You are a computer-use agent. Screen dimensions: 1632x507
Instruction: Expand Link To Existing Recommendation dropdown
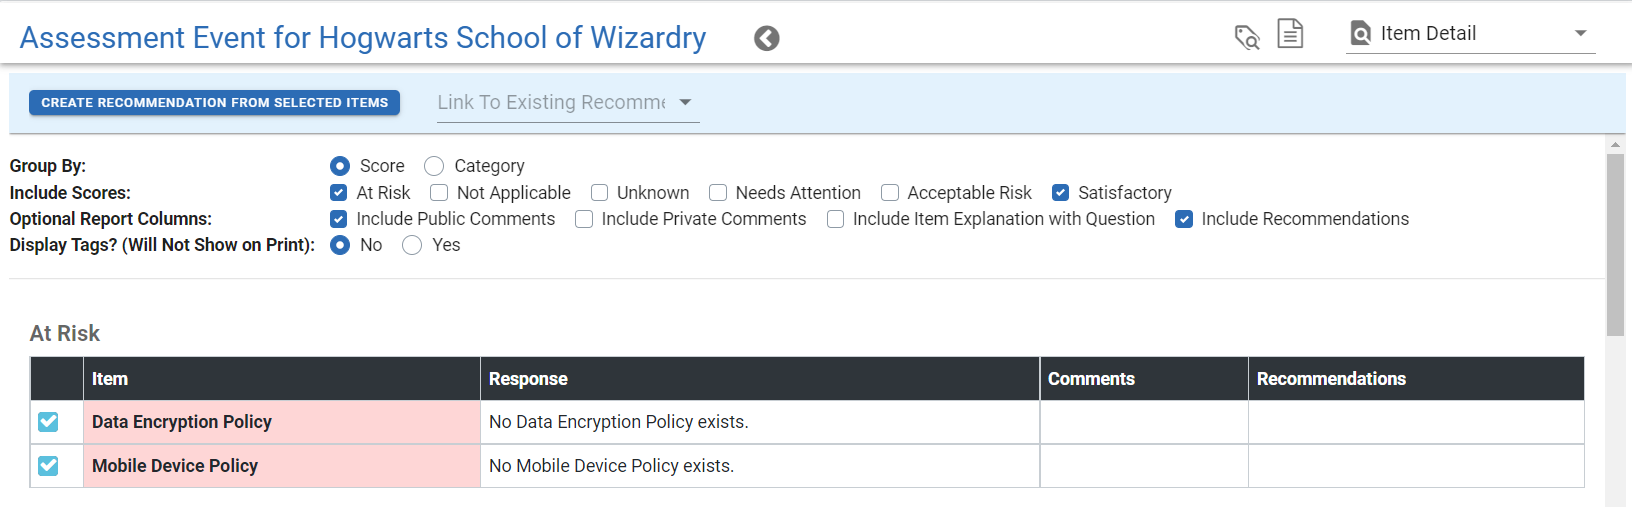(568, 103)
